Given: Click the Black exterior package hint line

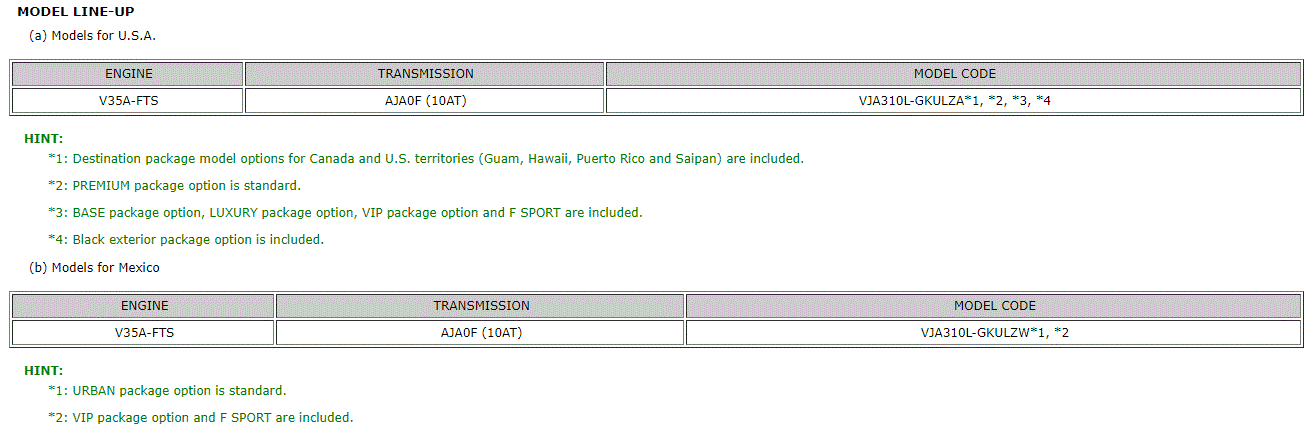Looking at the screenshot, I should (186, 239).
